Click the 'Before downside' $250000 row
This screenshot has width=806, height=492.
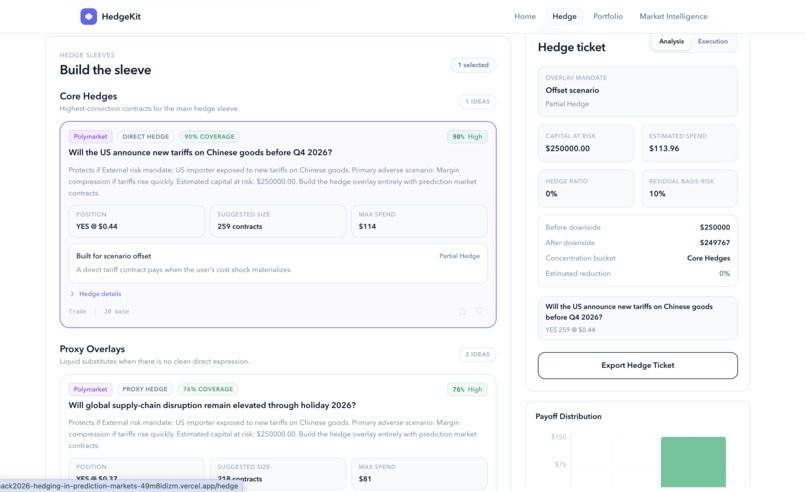point(637,227)
